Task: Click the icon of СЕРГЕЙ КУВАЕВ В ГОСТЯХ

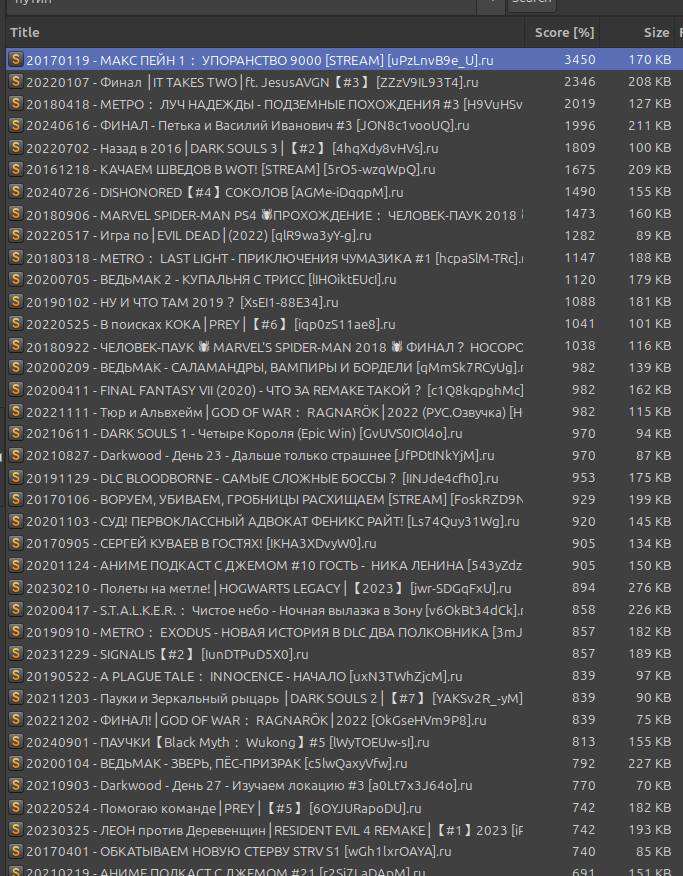Action: click(16, 544)
